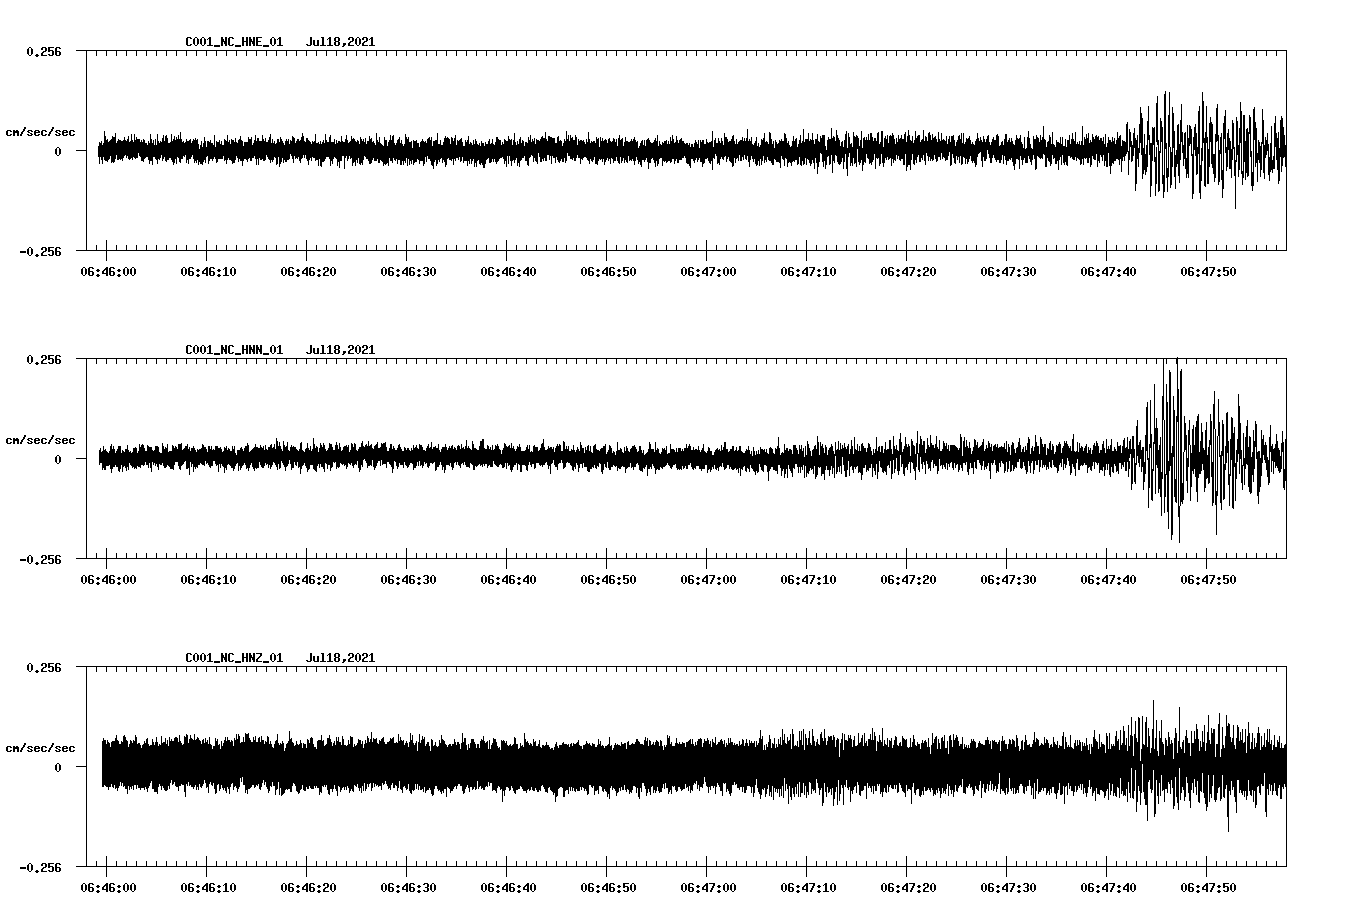Click the 06:47:30 tick label on the top axis
1358x924 pixels.
pyautogui.click(x=1008, y=269)
